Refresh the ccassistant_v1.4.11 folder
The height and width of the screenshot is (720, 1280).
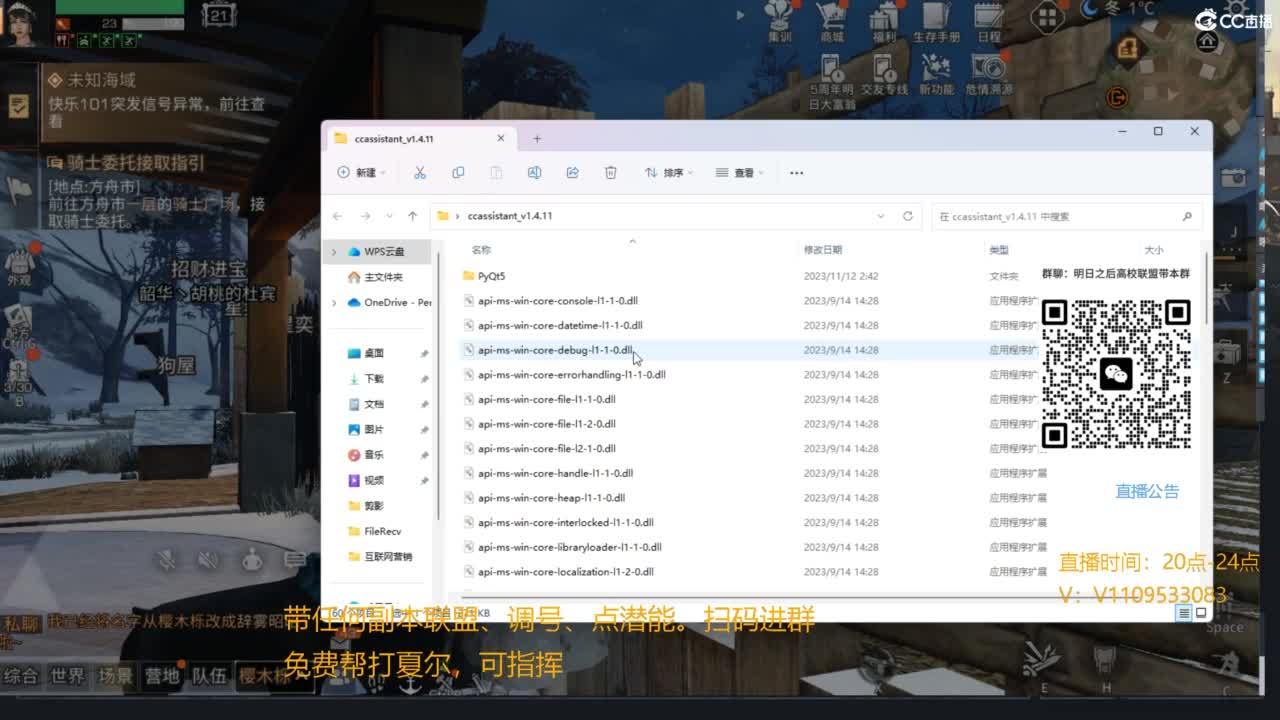click(908, 216)
